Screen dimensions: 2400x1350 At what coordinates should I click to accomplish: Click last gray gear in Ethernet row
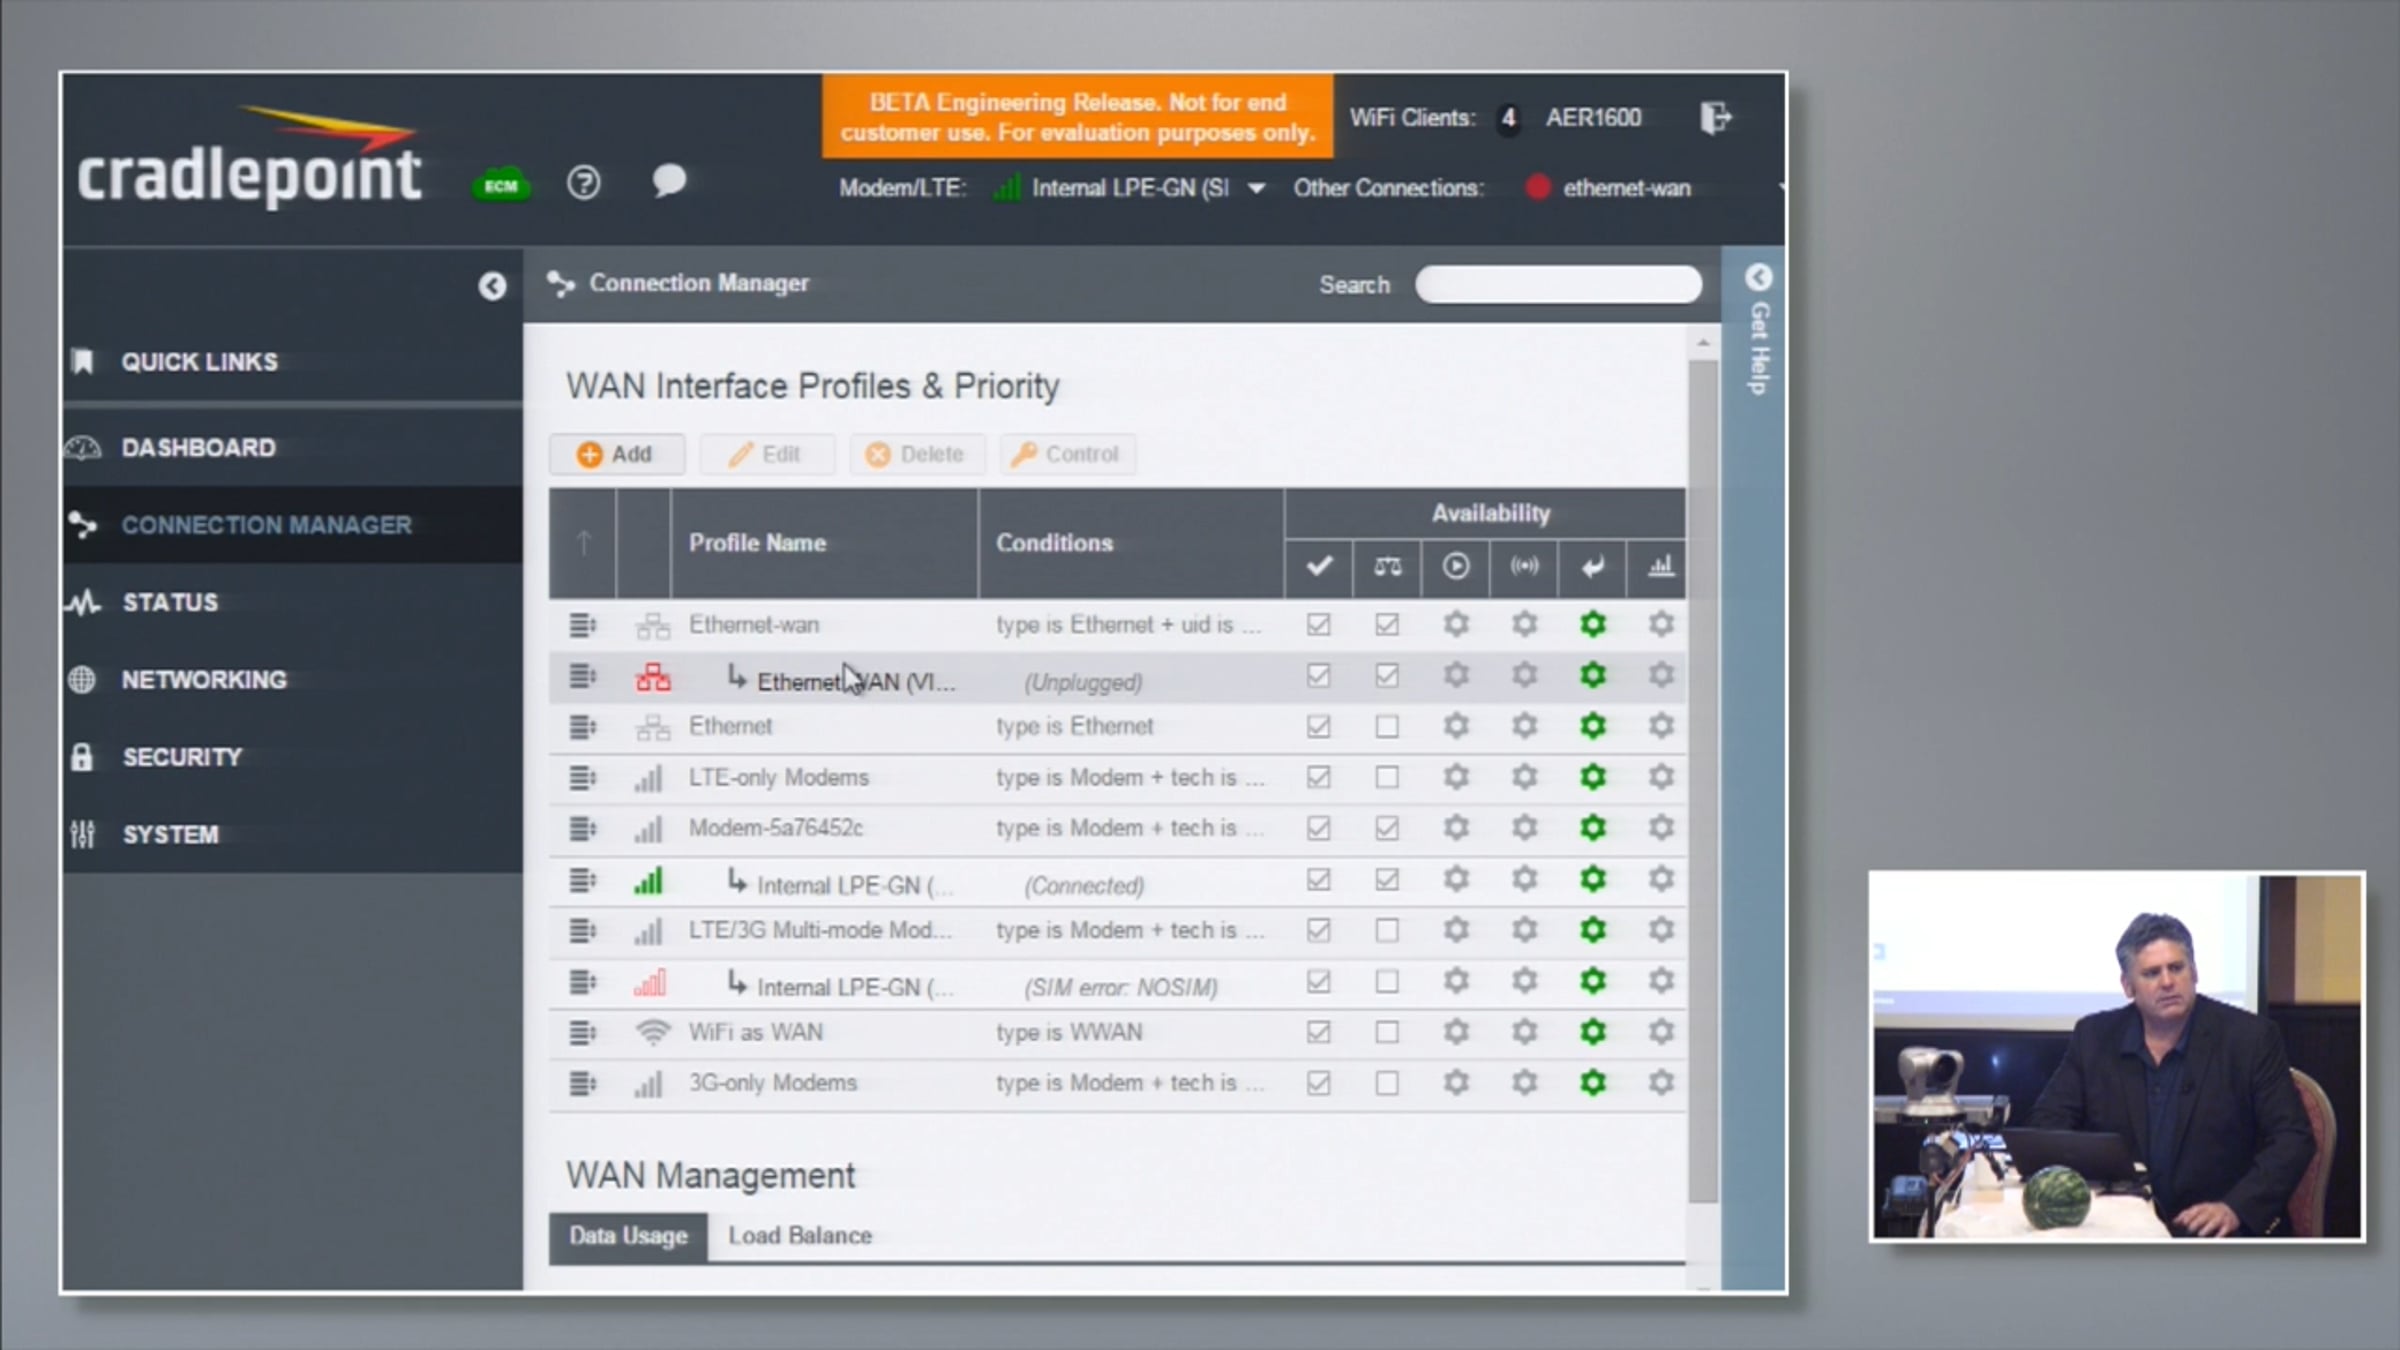click(1661, 727)
